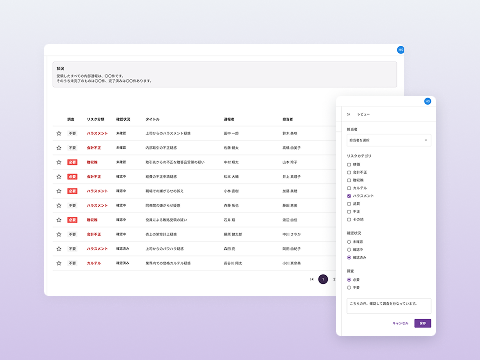480x360 pixels.
Task: Check the 贈収賄 risk category checkbox
Action: click(349, 180)
